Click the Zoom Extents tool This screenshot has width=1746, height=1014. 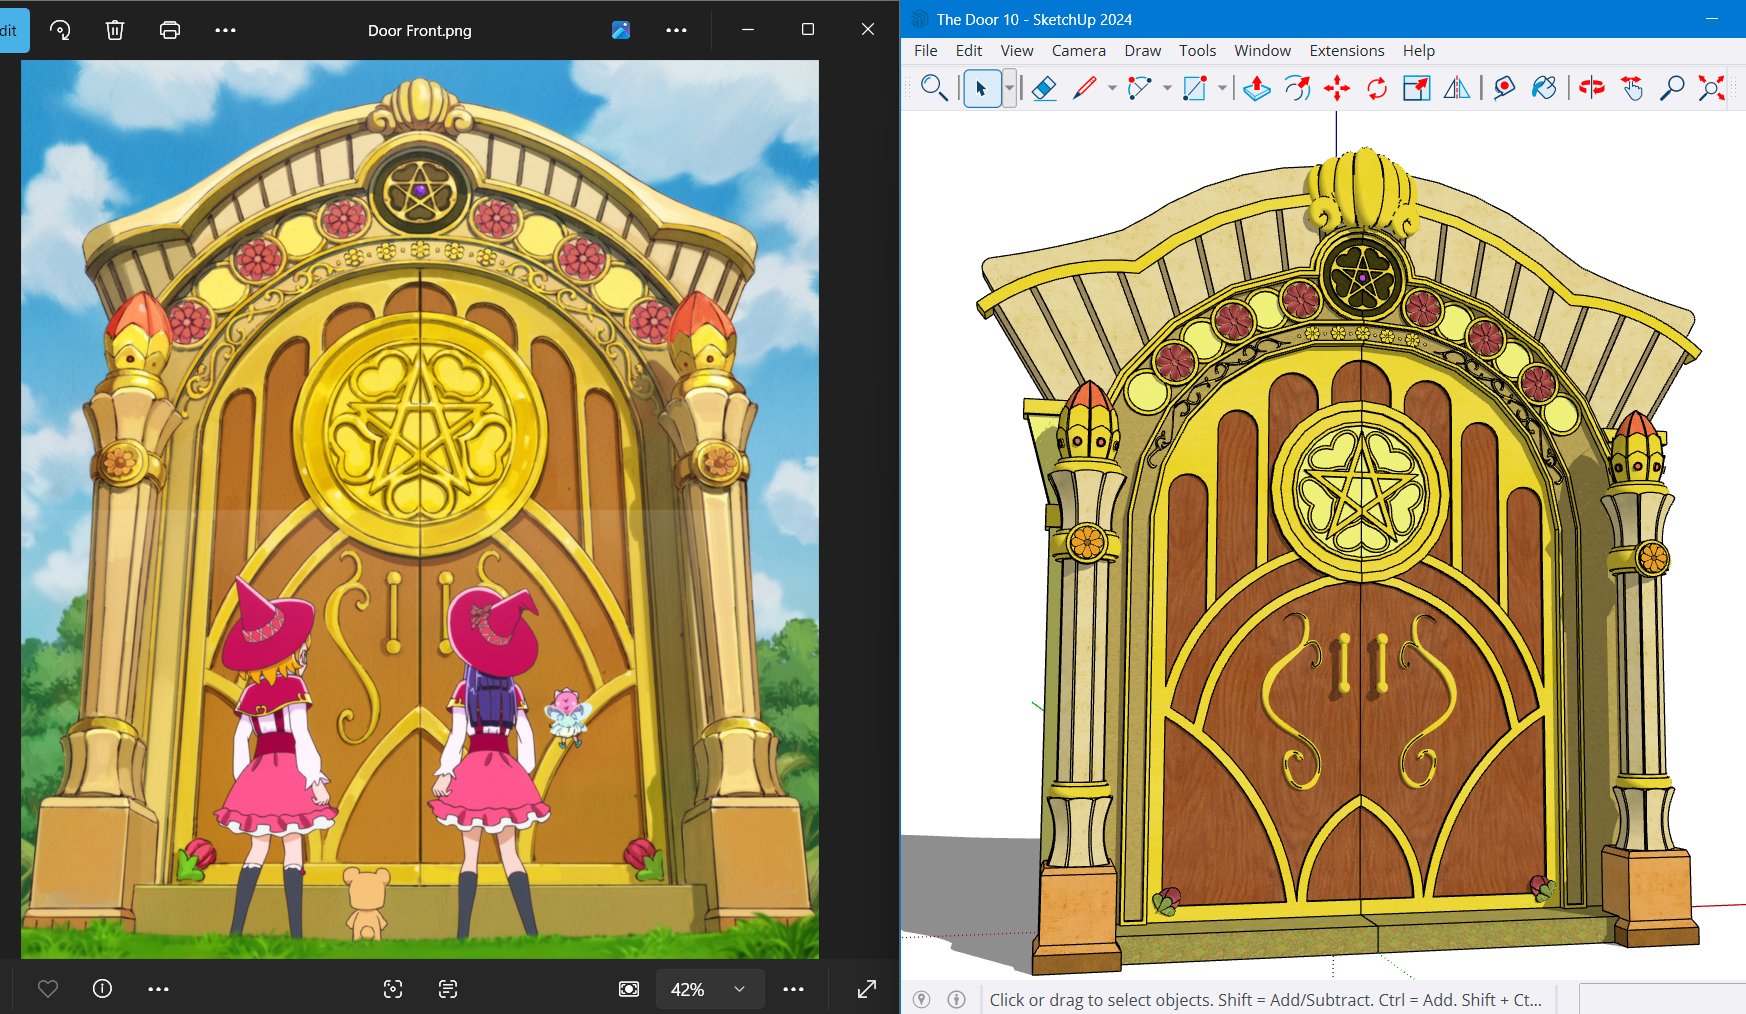tap(1712, 88)
